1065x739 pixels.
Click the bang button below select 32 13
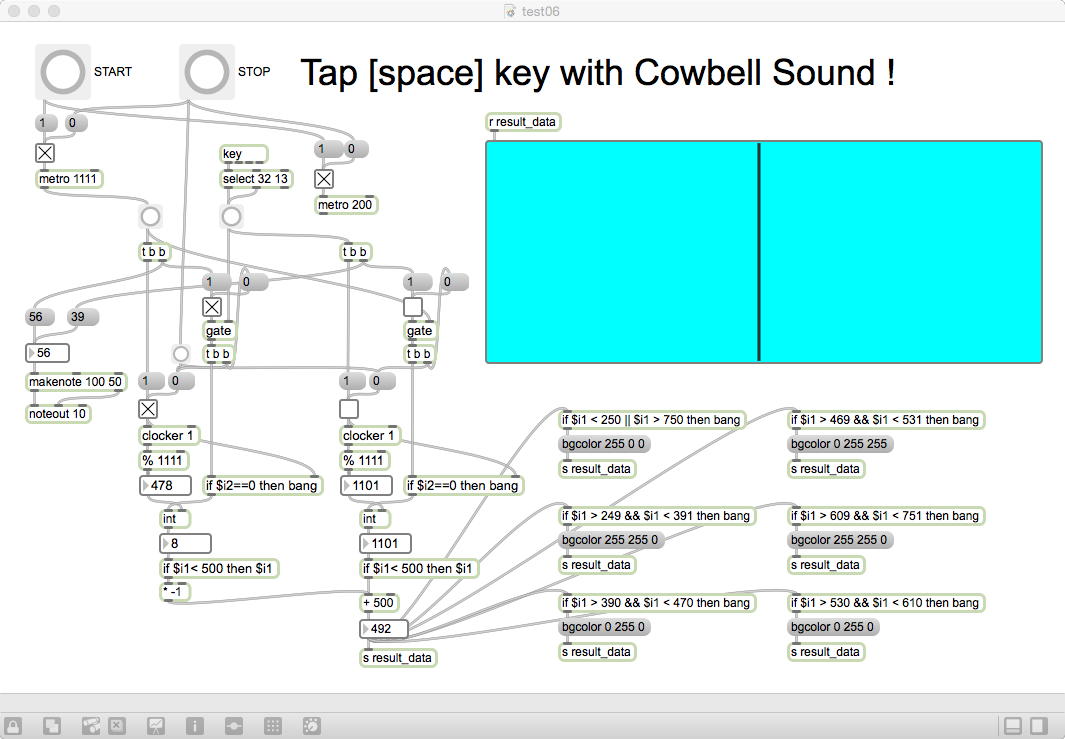coord(231,217)
